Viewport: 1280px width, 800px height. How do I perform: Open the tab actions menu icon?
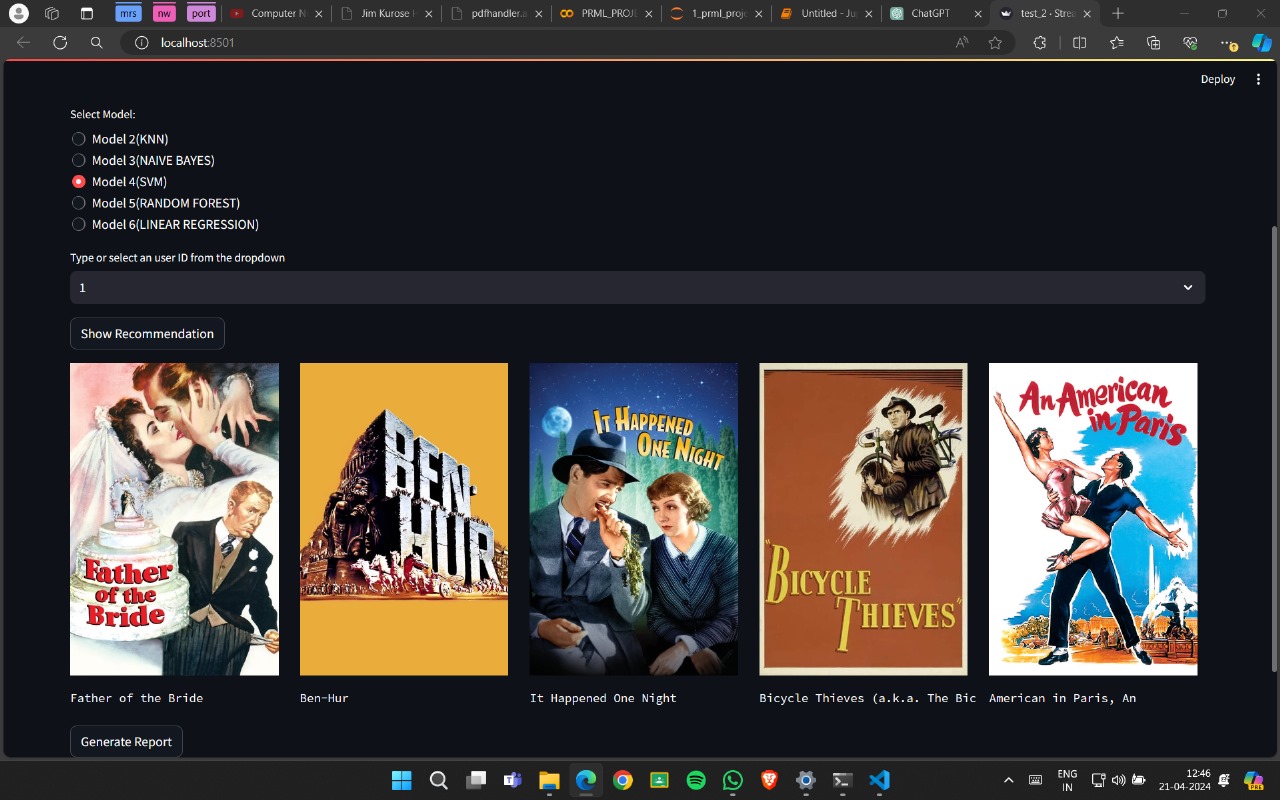[x=86, y=14]
